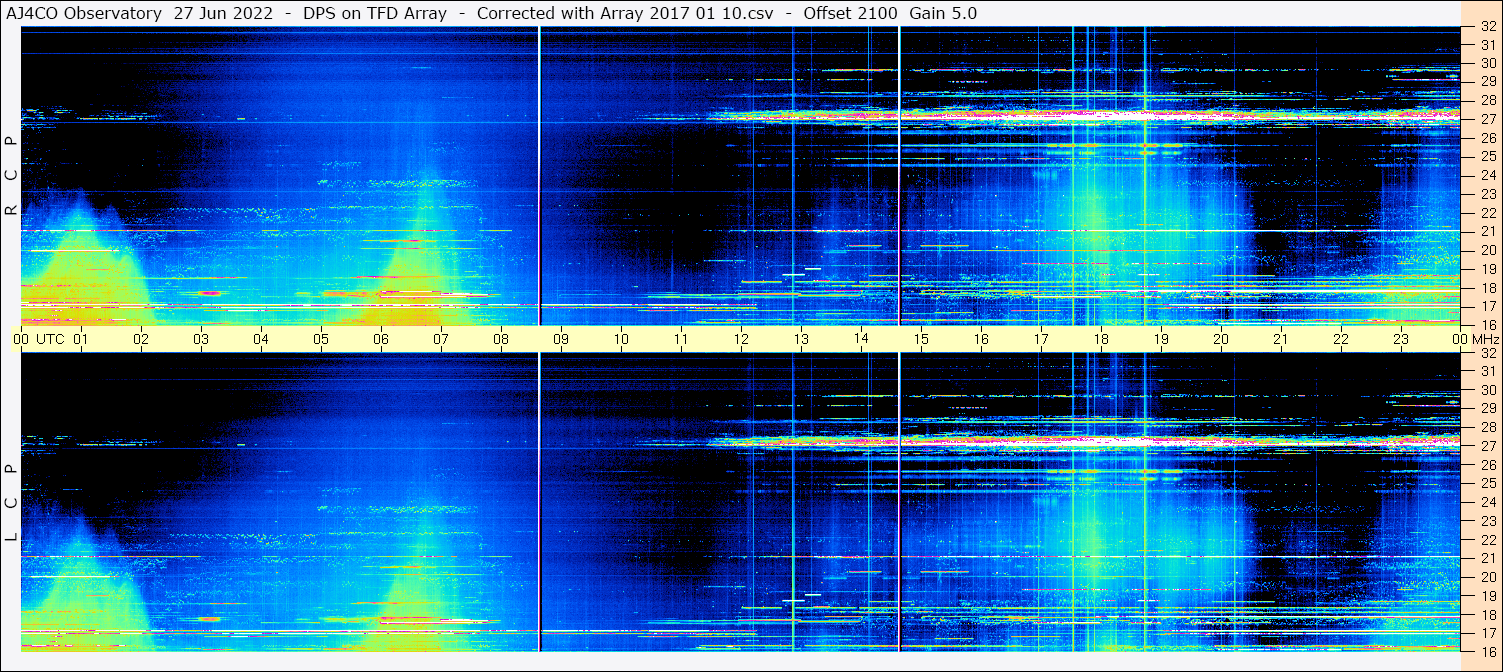Viewport: 1503px width, 672px height.
Task: Click the 27 MHz label on lower frequency scale
Action: [1487, 446]
